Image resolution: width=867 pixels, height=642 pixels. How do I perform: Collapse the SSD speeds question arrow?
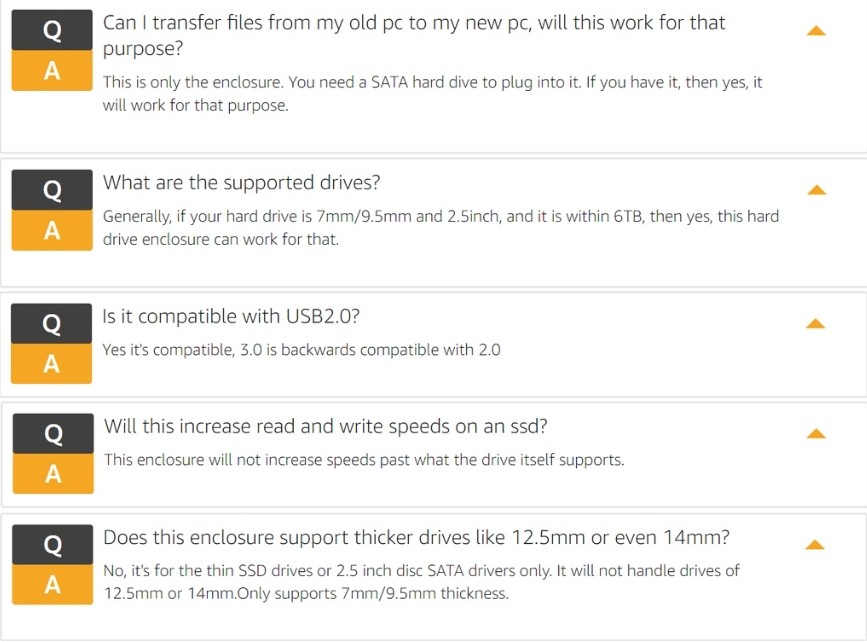pyautogui.click(x=816, y=434)
